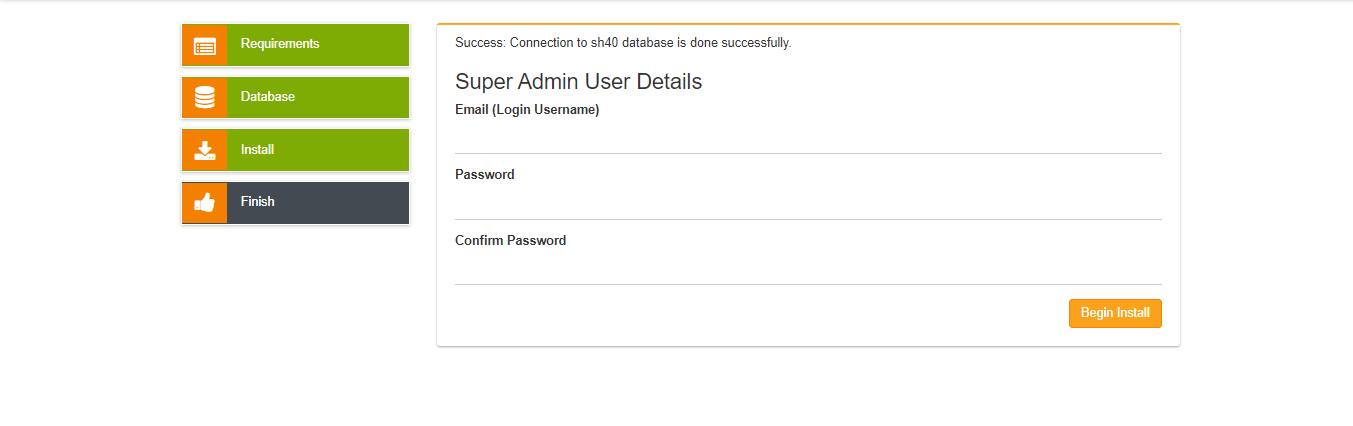The height and width of the screenshot is (426, 1353).
Task: Click the Install download icon
Action: tap(205, 150)
